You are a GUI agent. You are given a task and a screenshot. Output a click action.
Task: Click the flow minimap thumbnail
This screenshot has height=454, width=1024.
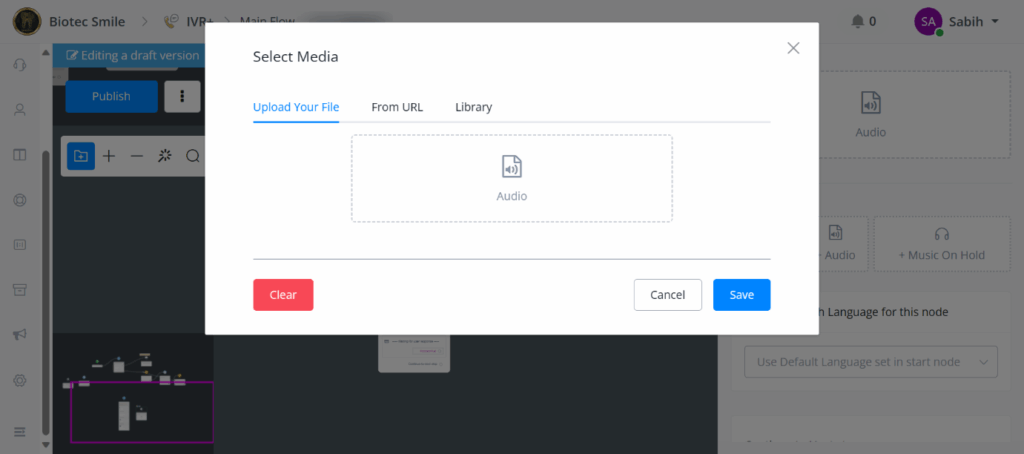click(131, 388)
